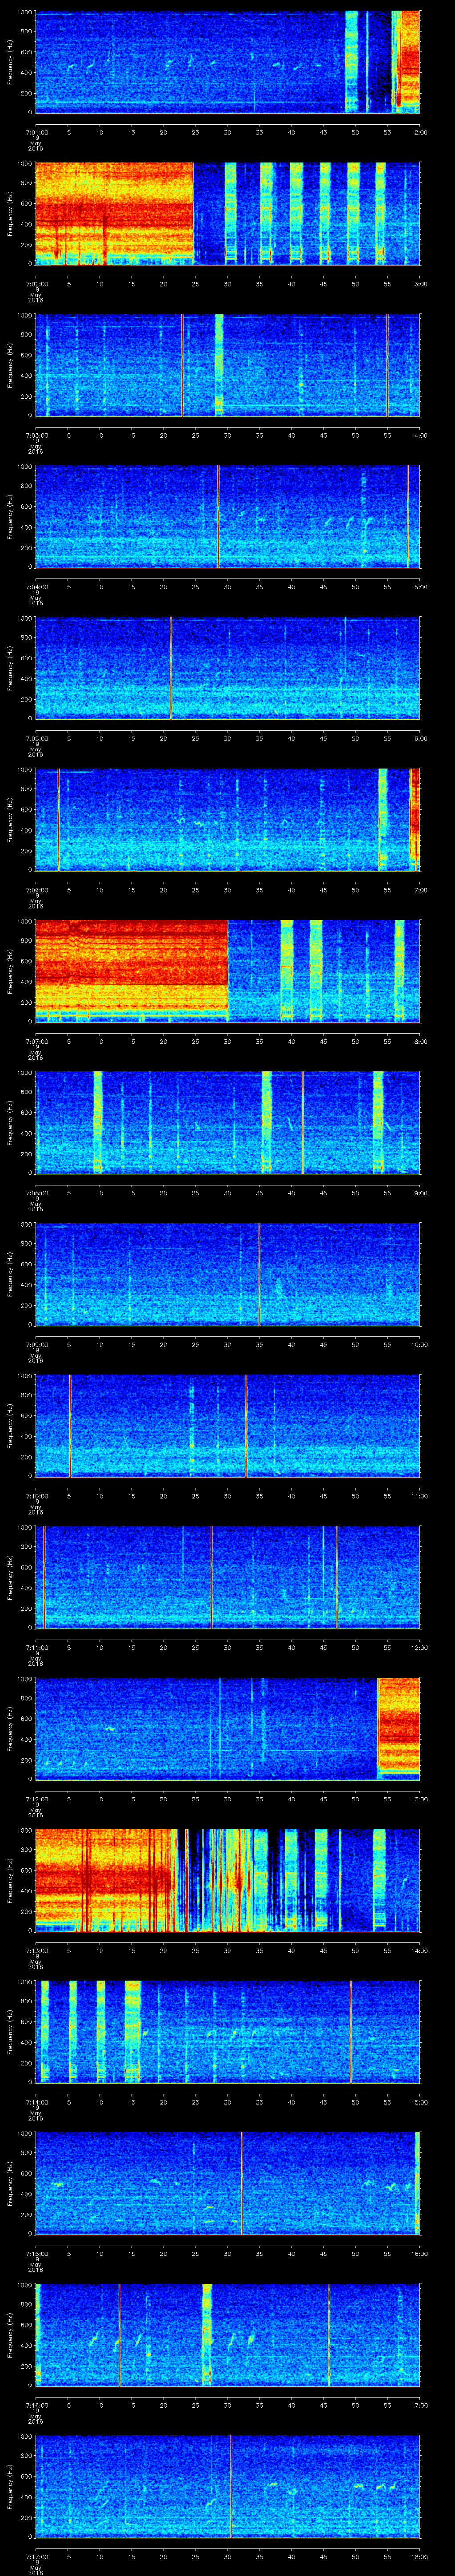
Task: Click the 7:12:00 start time label
Action: tap(36, 1799)
